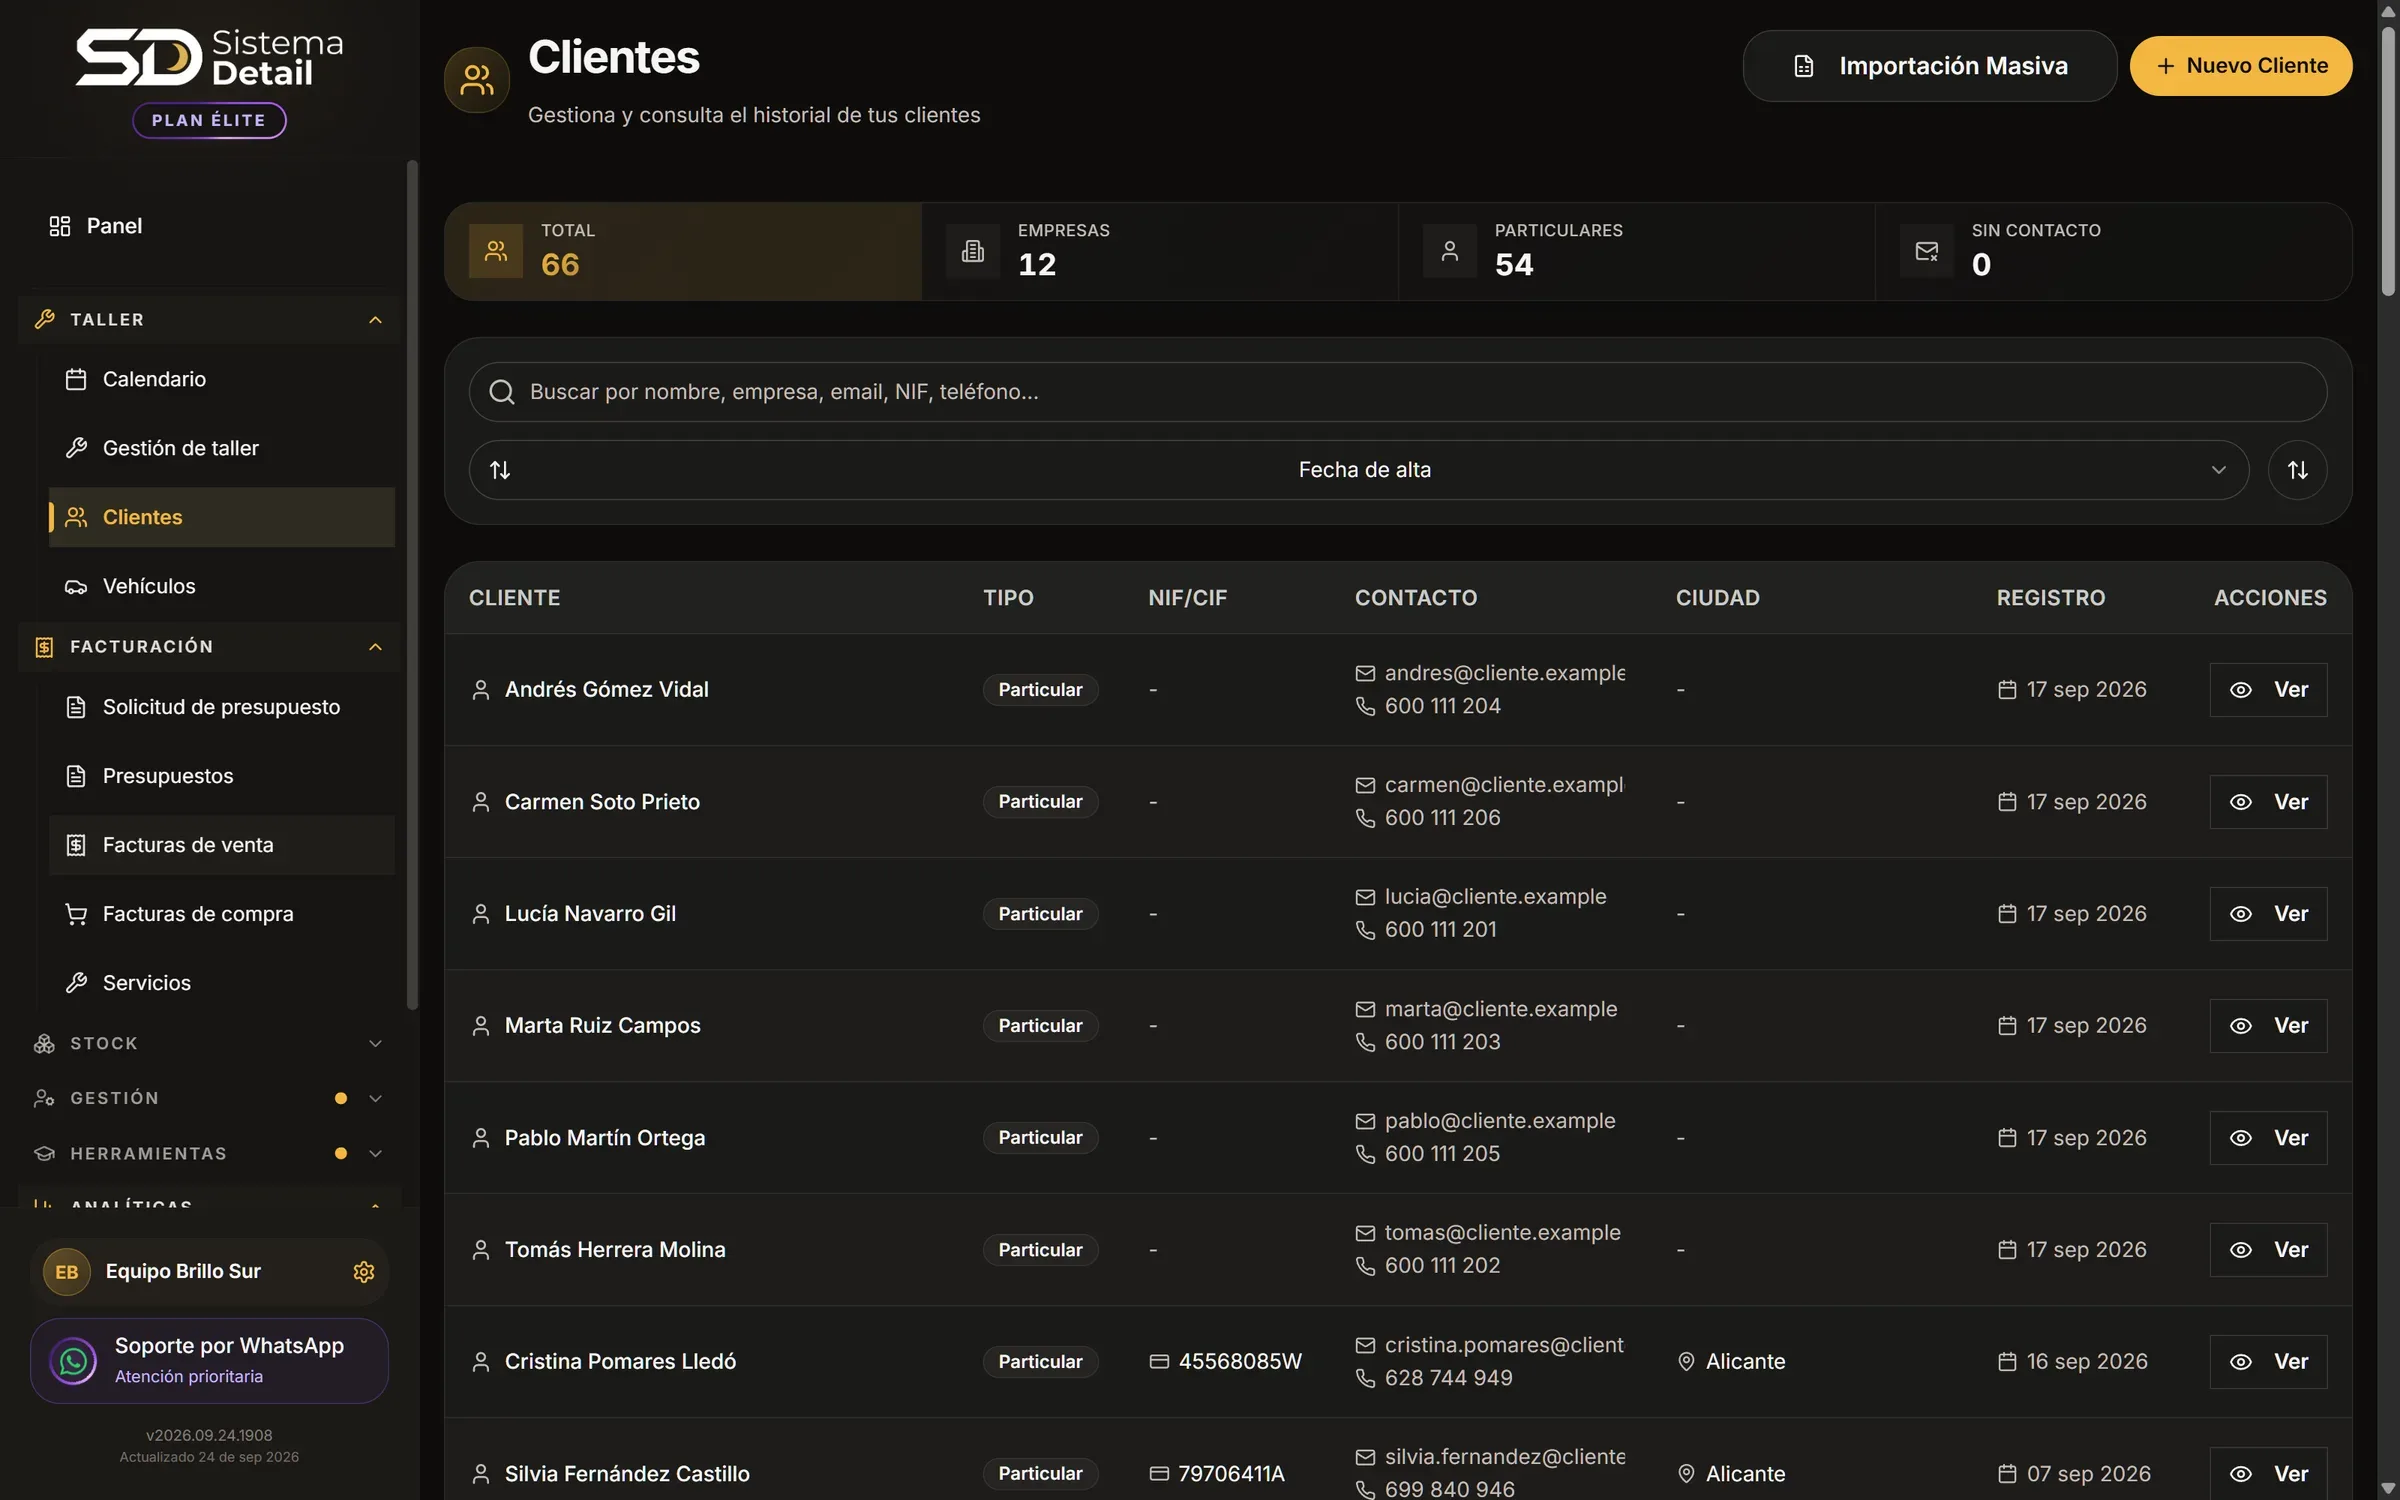Select the Particulares person icon card
This screenshot has height=1500, width=2400.
coord(1450,251)
